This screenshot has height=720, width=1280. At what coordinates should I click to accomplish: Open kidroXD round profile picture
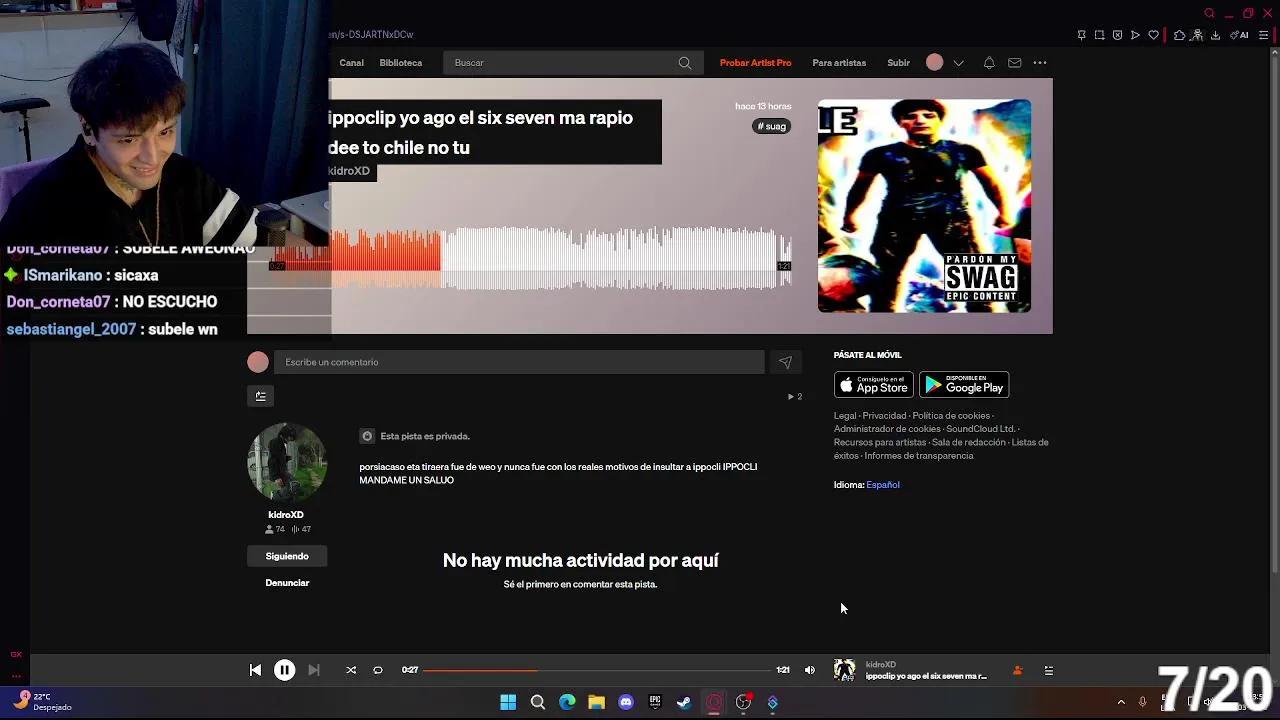(x=287, y=463)
